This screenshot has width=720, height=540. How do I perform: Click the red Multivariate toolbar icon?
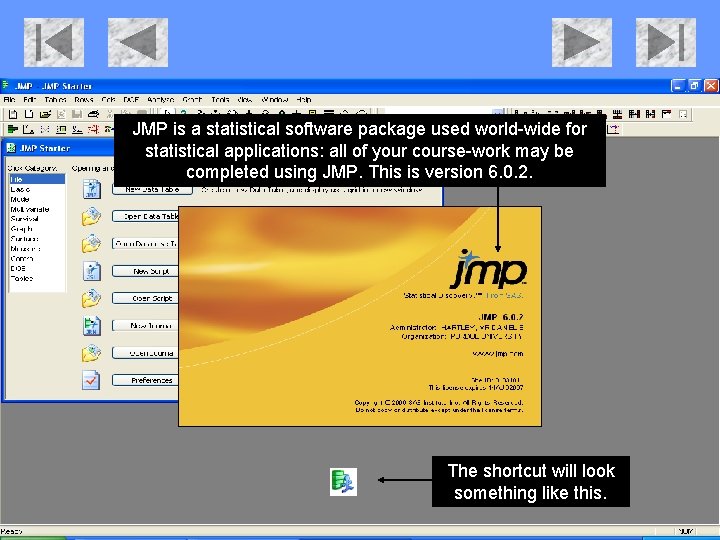[x=93, y=129]
